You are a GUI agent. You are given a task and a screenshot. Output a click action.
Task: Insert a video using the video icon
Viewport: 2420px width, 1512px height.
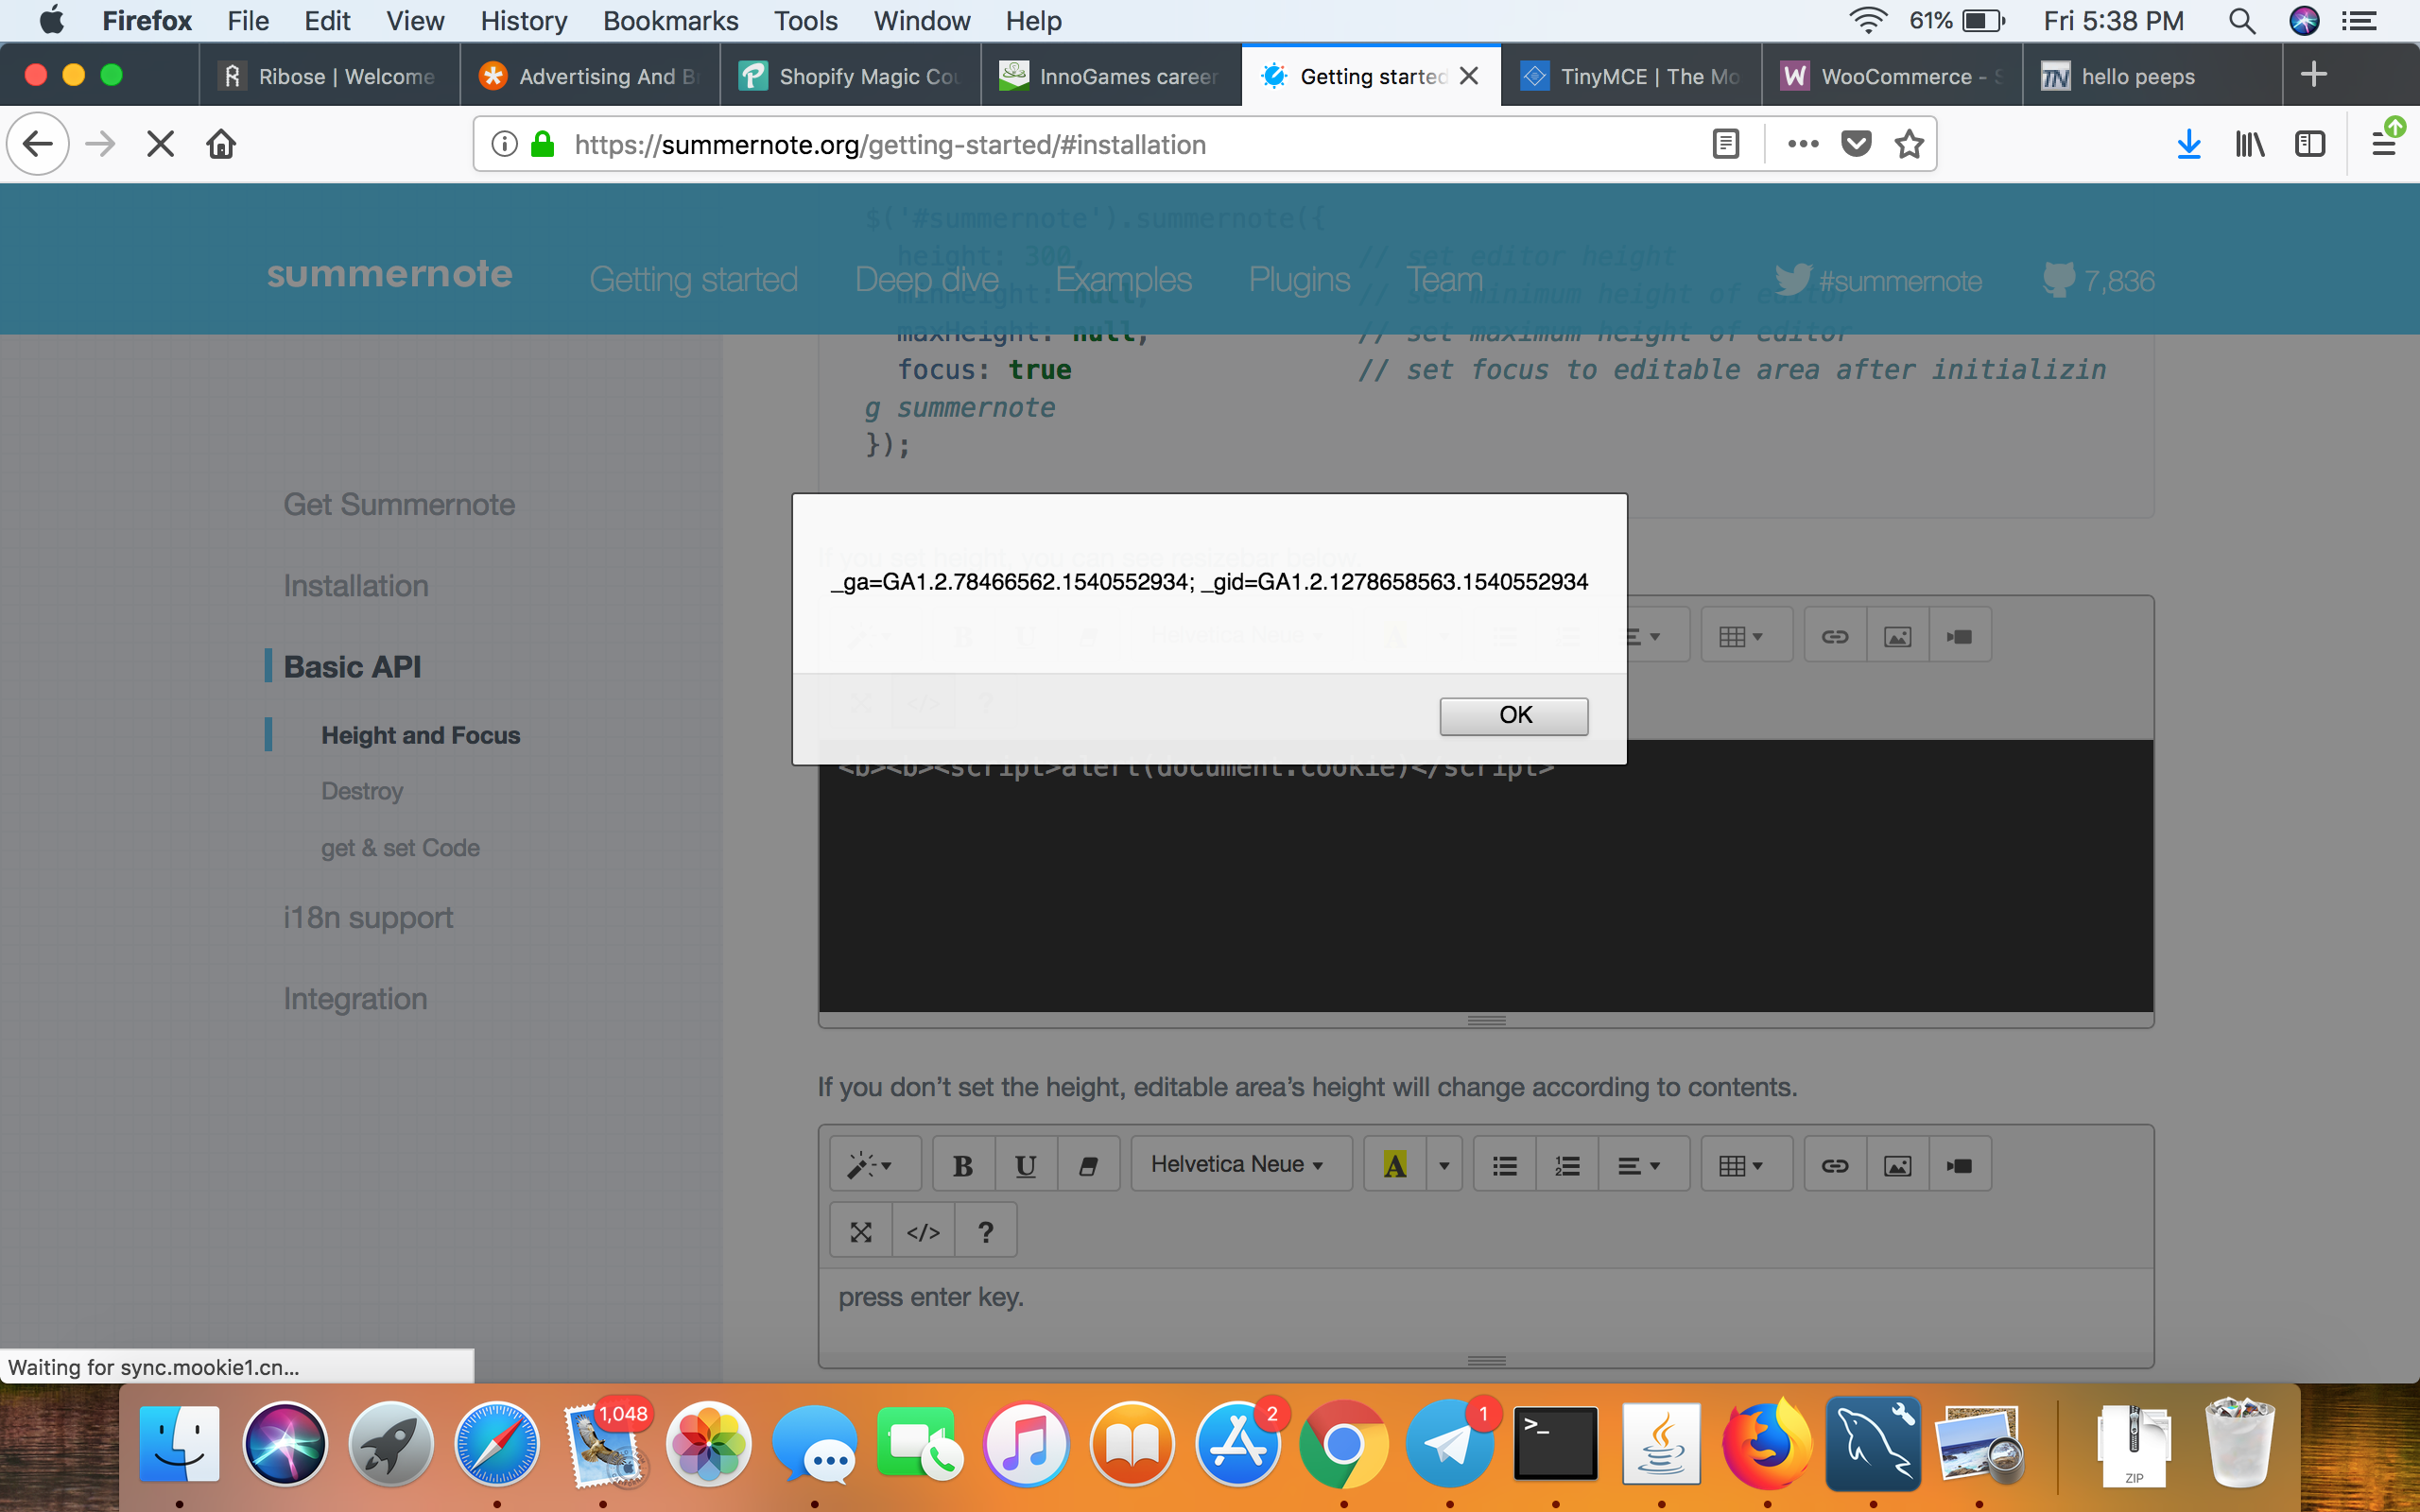coord(1958,1163)
